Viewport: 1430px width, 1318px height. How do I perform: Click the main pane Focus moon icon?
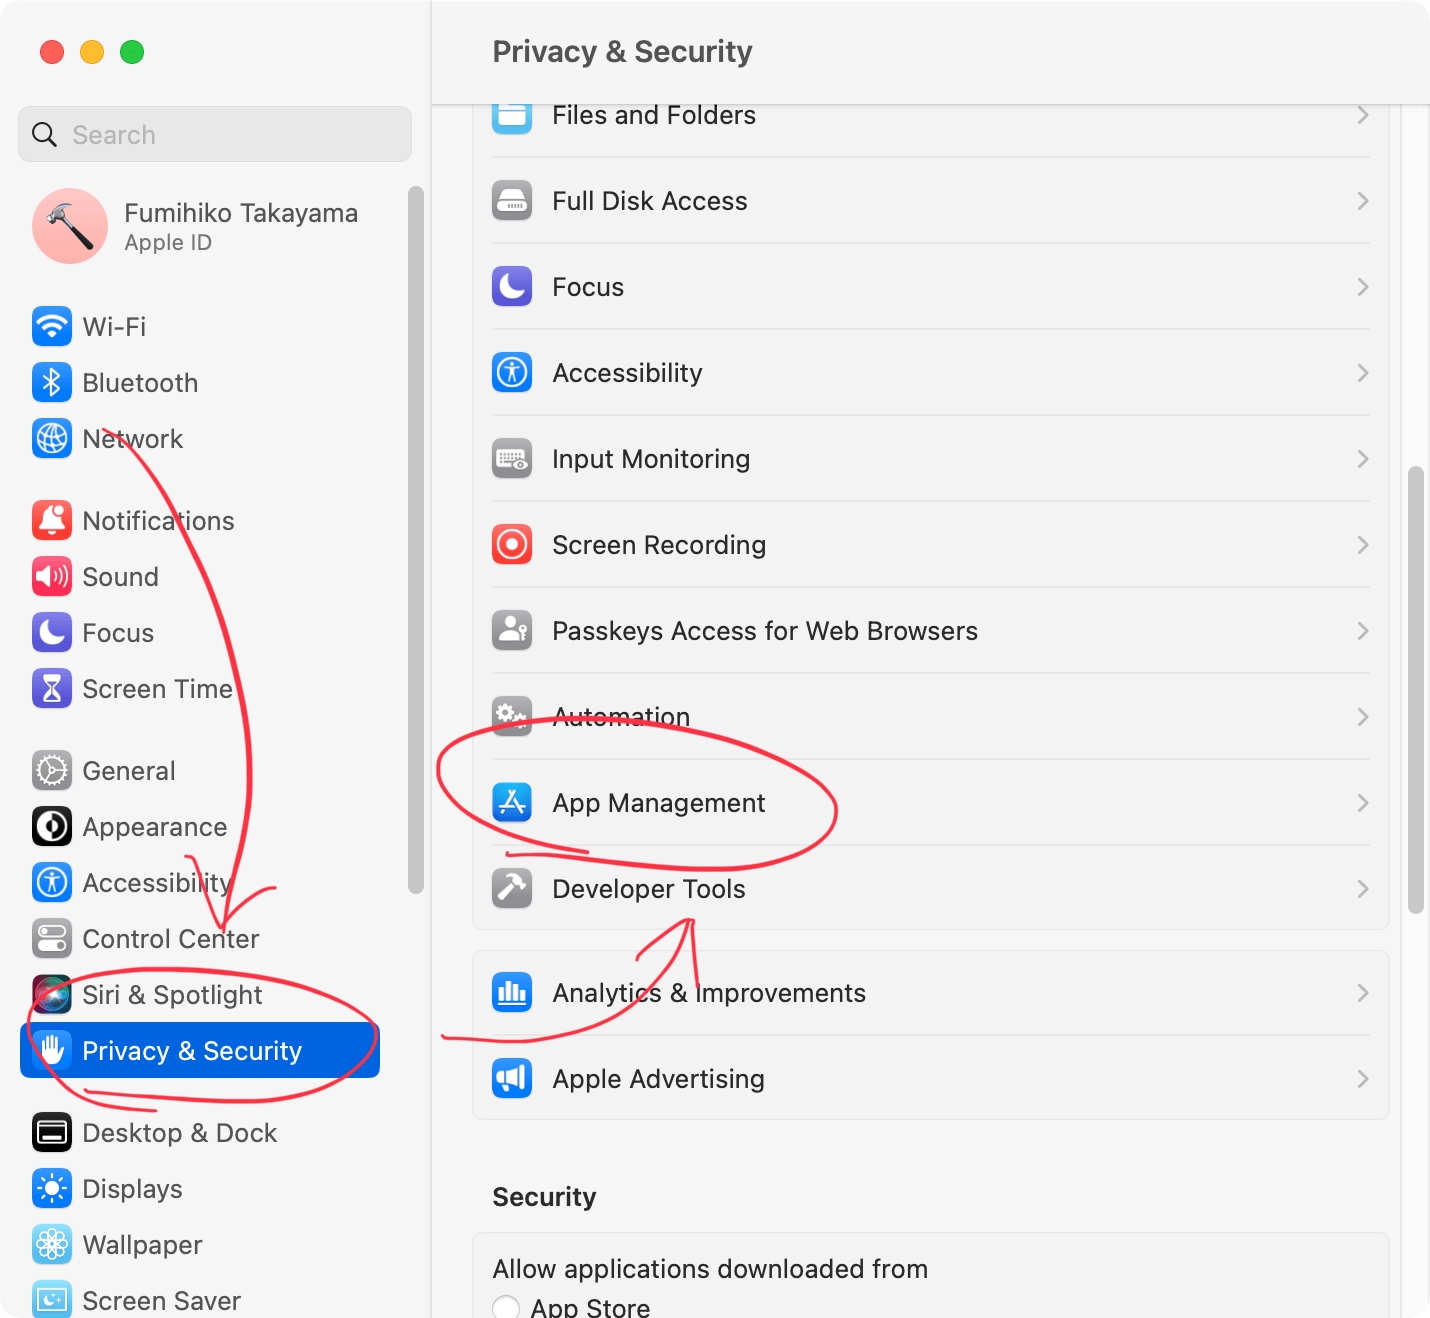click(x=512, y=286)
